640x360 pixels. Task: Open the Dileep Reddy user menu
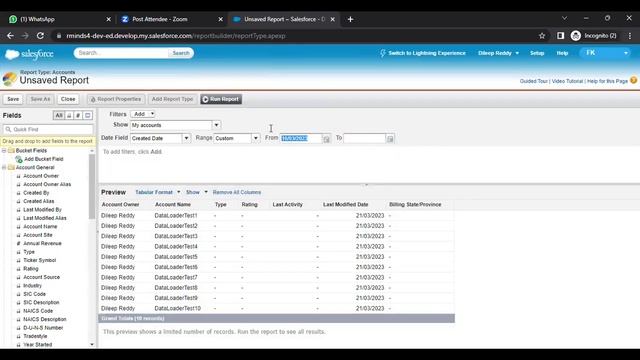pyautogui.click(x=498, y=53)
